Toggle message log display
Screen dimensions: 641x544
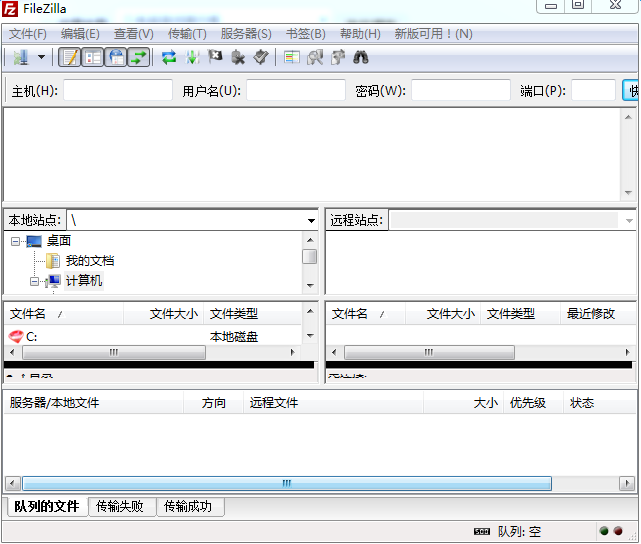pyautogui.click(x=69, y=57)
